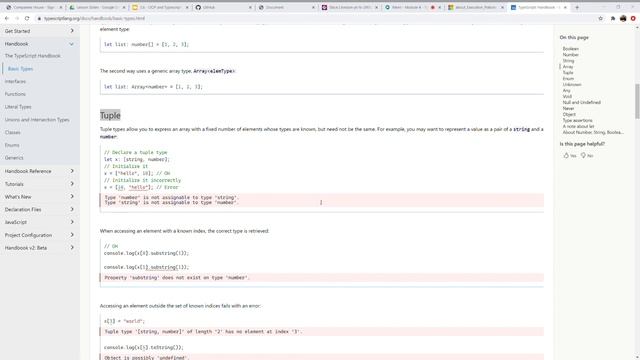640x360 pixels.
Task: Collapse the Handbook section
Action: [40, 44]
